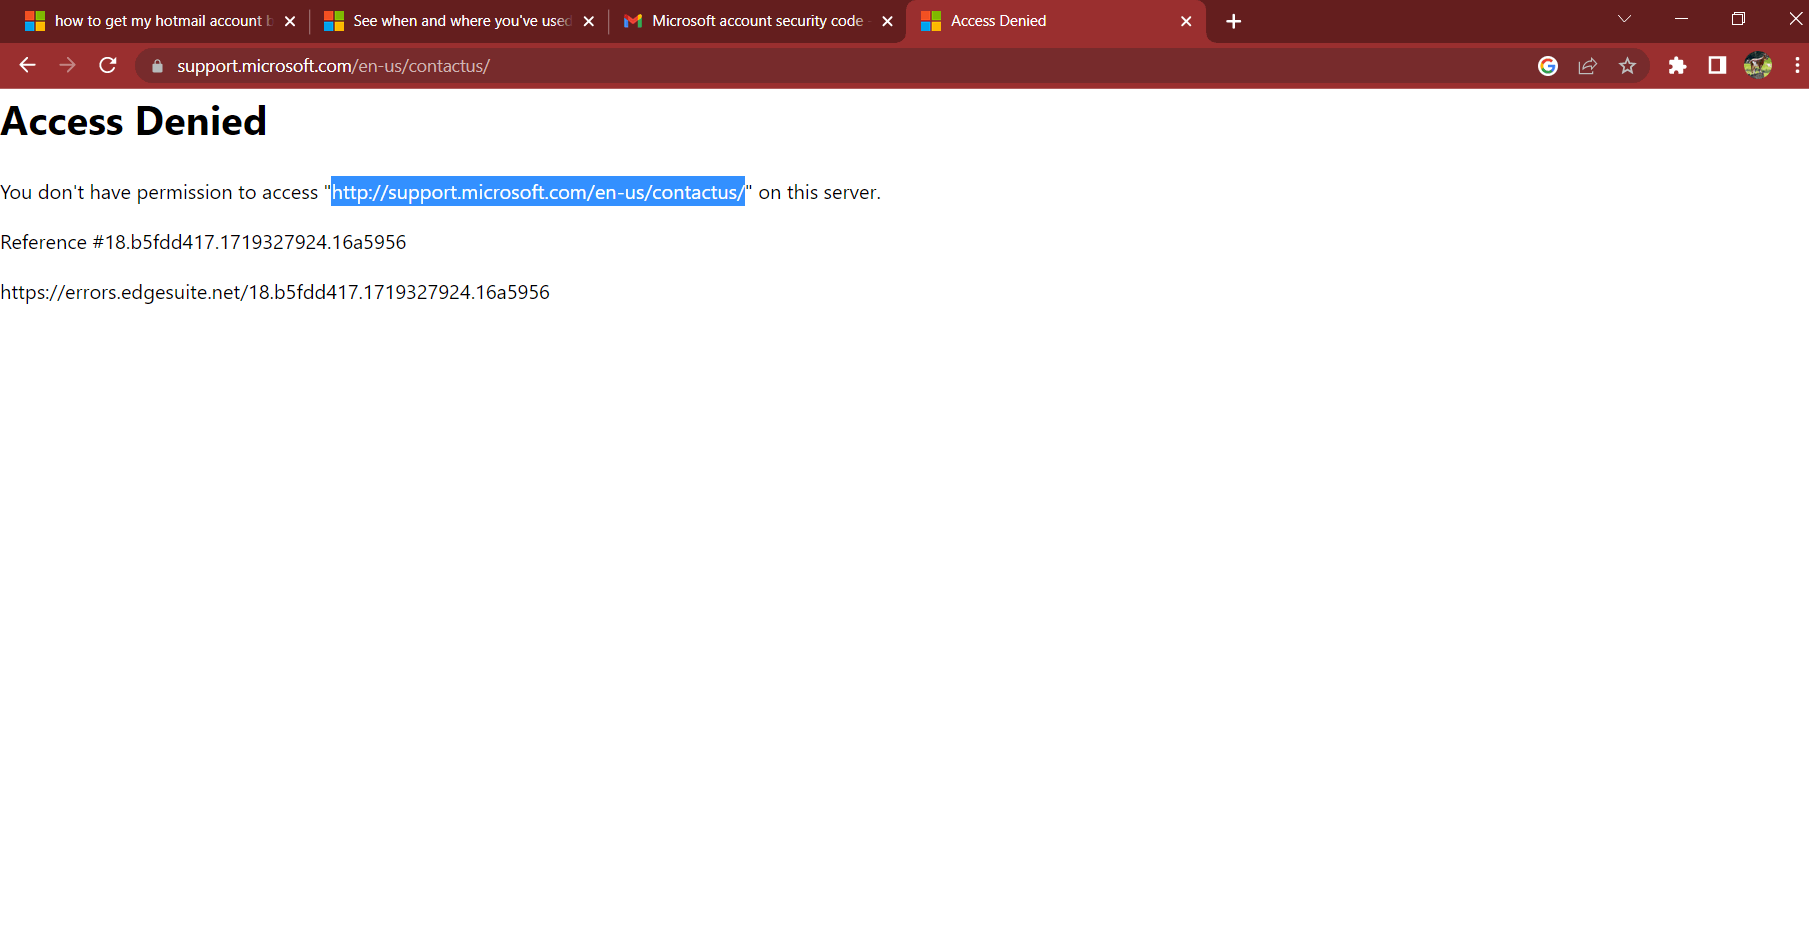The width and height of the screenshot is (1809, 926).
Task: Bookmark this page with the star icon
Action: (x=1628, y=66)
